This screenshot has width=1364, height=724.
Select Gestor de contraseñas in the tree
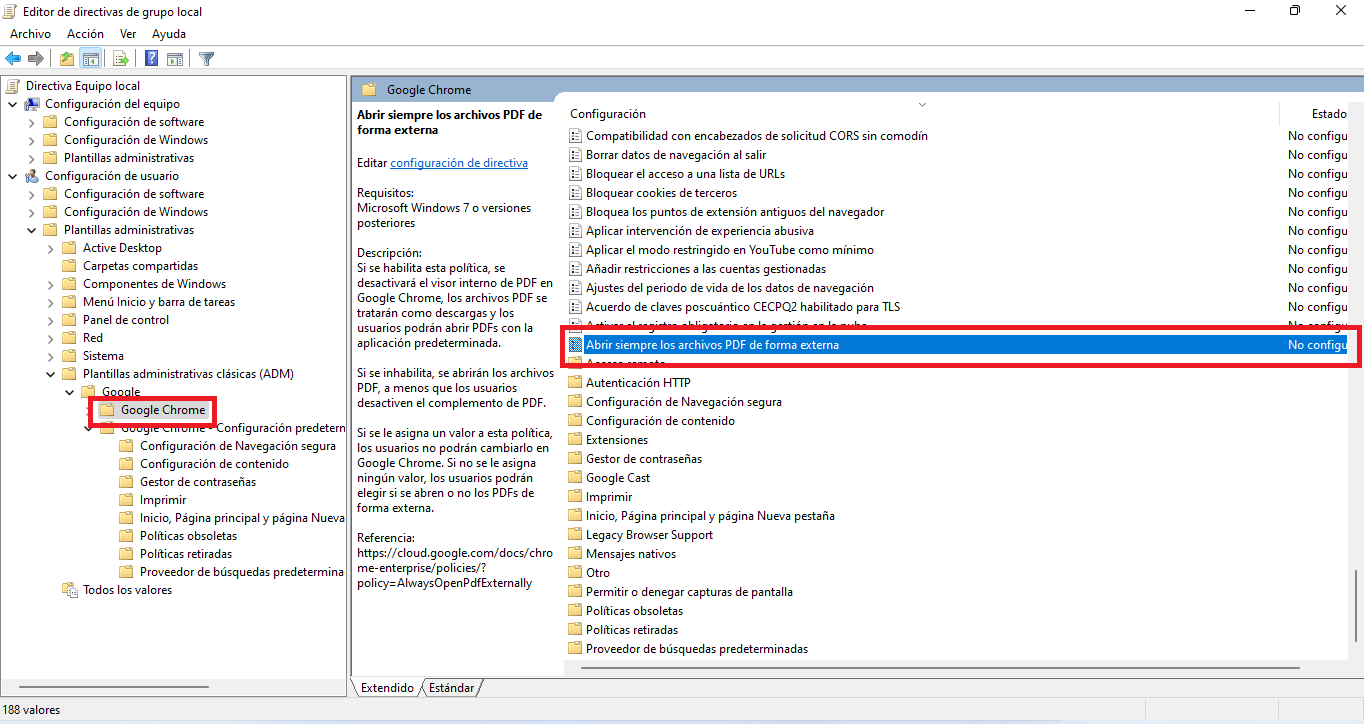tap(198, 482)
